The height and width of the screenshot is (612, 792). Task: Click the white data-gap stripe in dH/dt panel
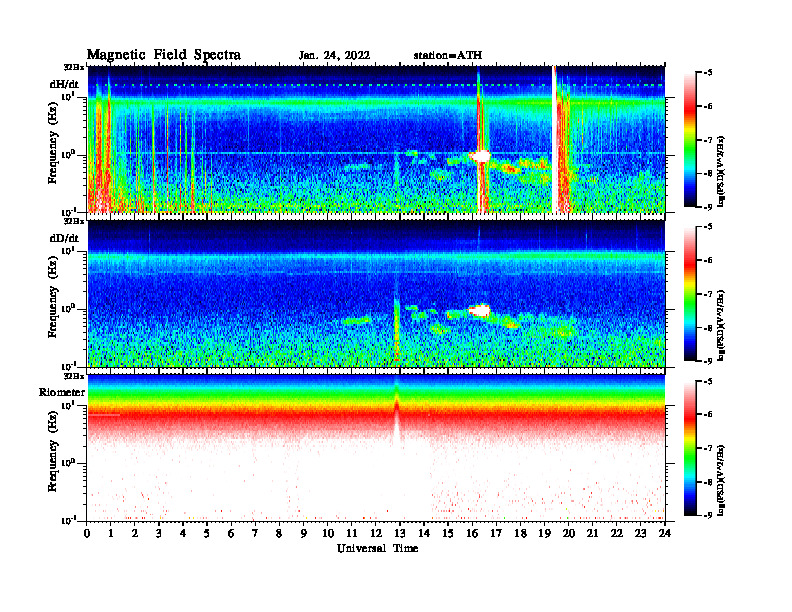pyautogui.click(x=554, y=139)
